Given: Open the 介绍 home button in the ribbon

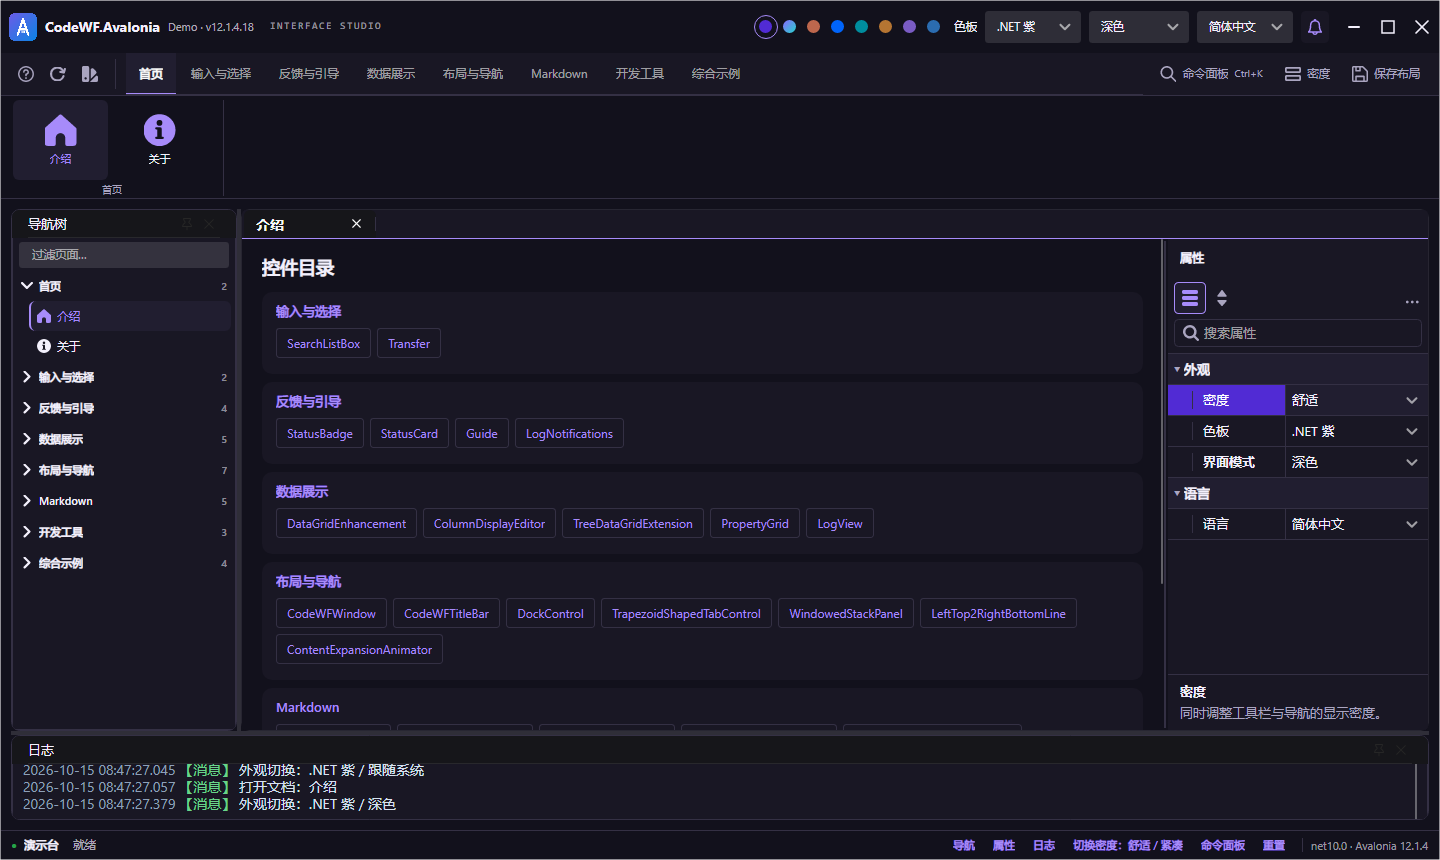Looking at the screenshot, I should (x=60, y=140).
